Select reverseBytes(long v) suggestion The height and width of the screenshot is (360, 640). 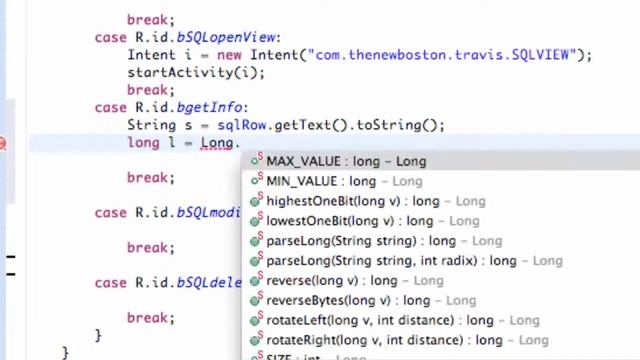[x=441, y=300]
